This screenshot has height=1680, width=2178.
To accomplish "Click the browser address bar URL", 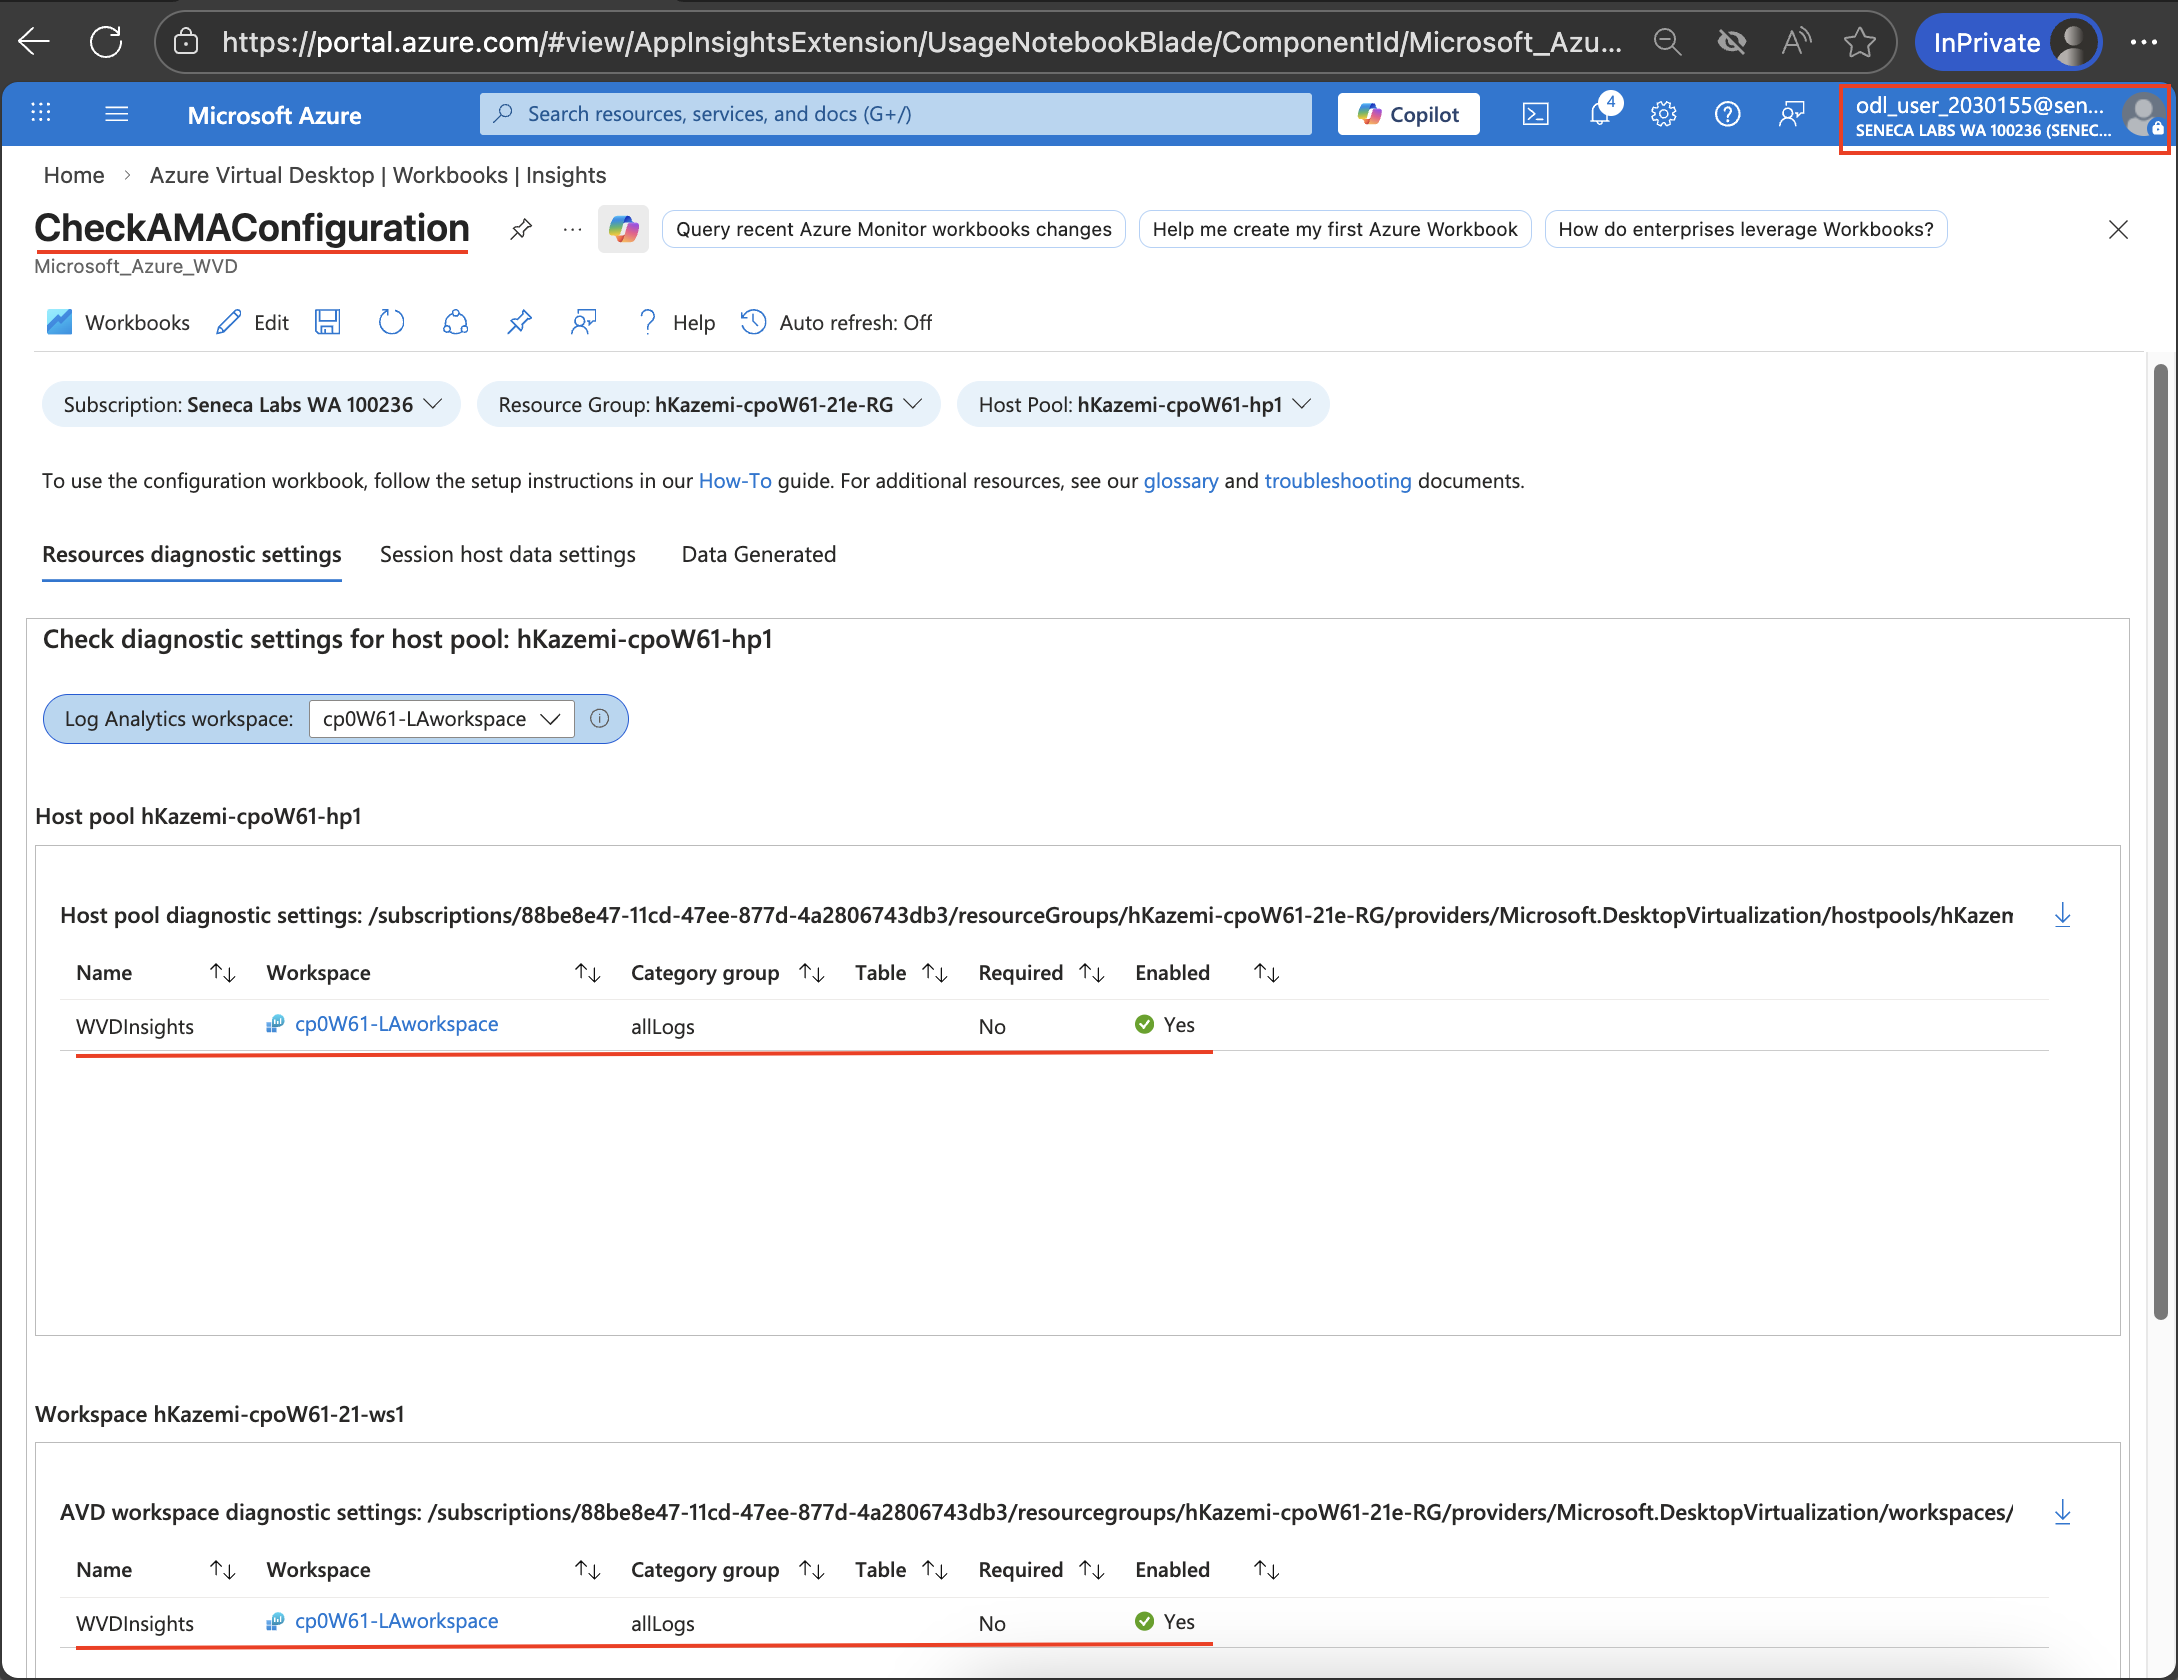I will coord(921,42).
